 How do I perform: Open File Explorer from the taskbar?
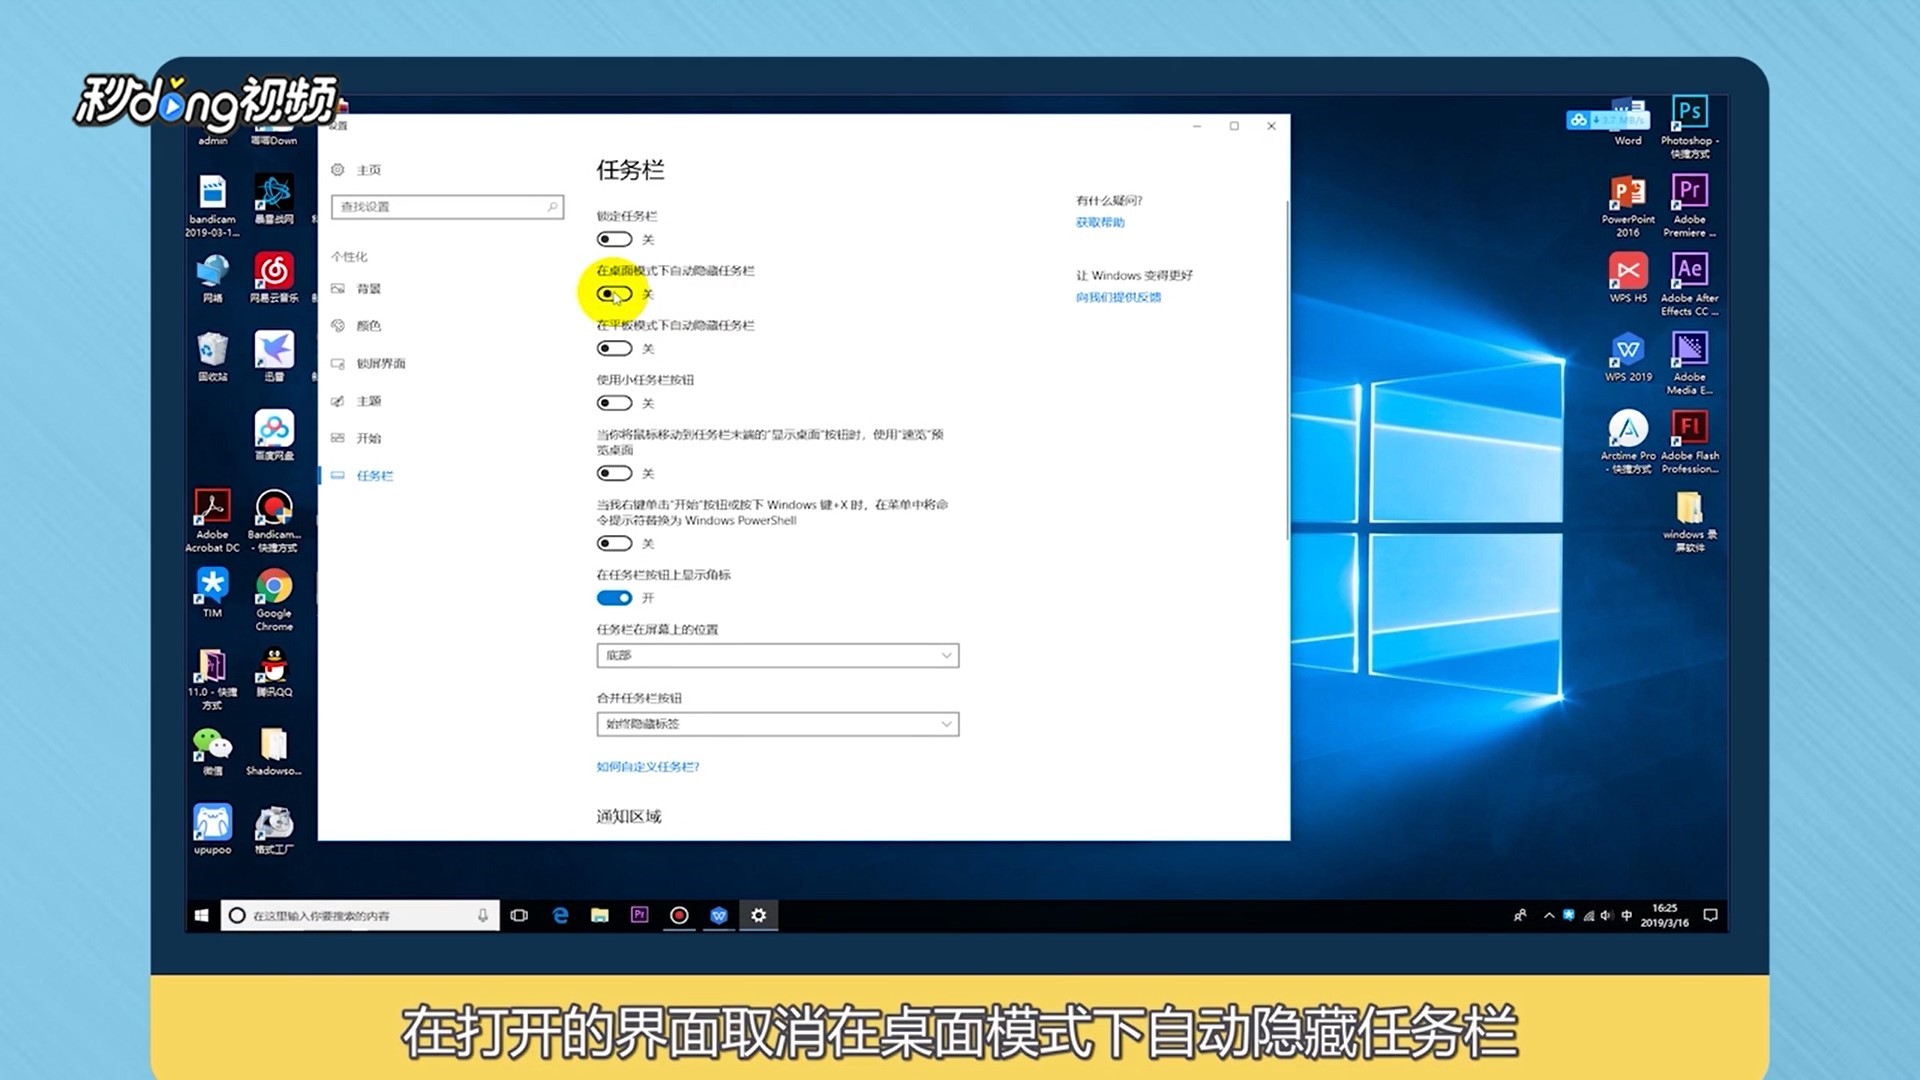[x=600, y=915]
